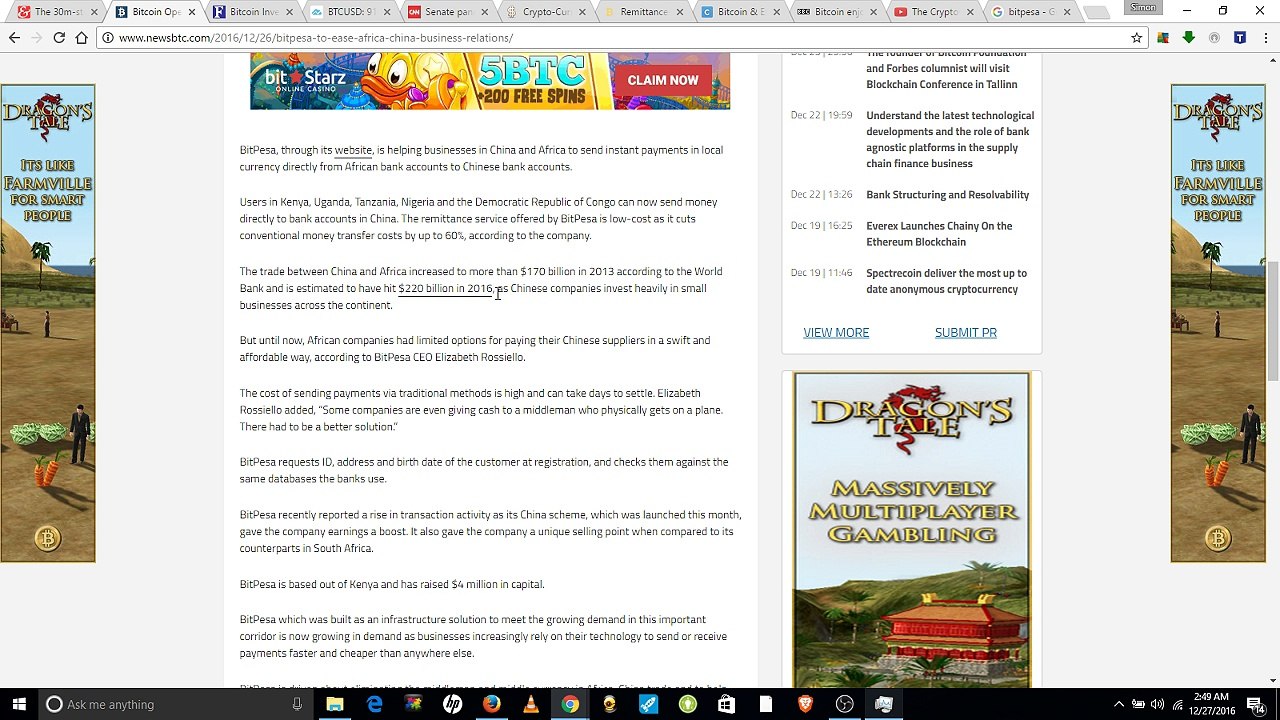Image resolution: width=1280 pixels, height=720 pixels.
Task: Switch to the Bitcoin Inve tab
Action: pos(250,12)
